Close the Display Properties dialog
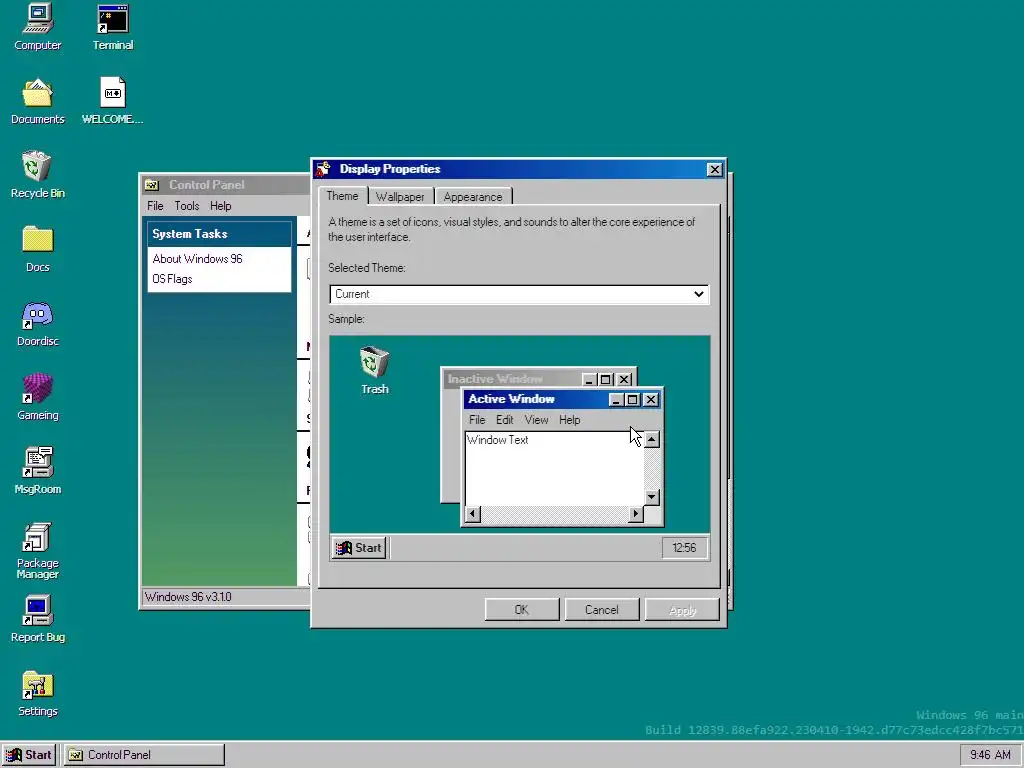The width and height of the screenshot is (1024, 768). coord(714,170)
